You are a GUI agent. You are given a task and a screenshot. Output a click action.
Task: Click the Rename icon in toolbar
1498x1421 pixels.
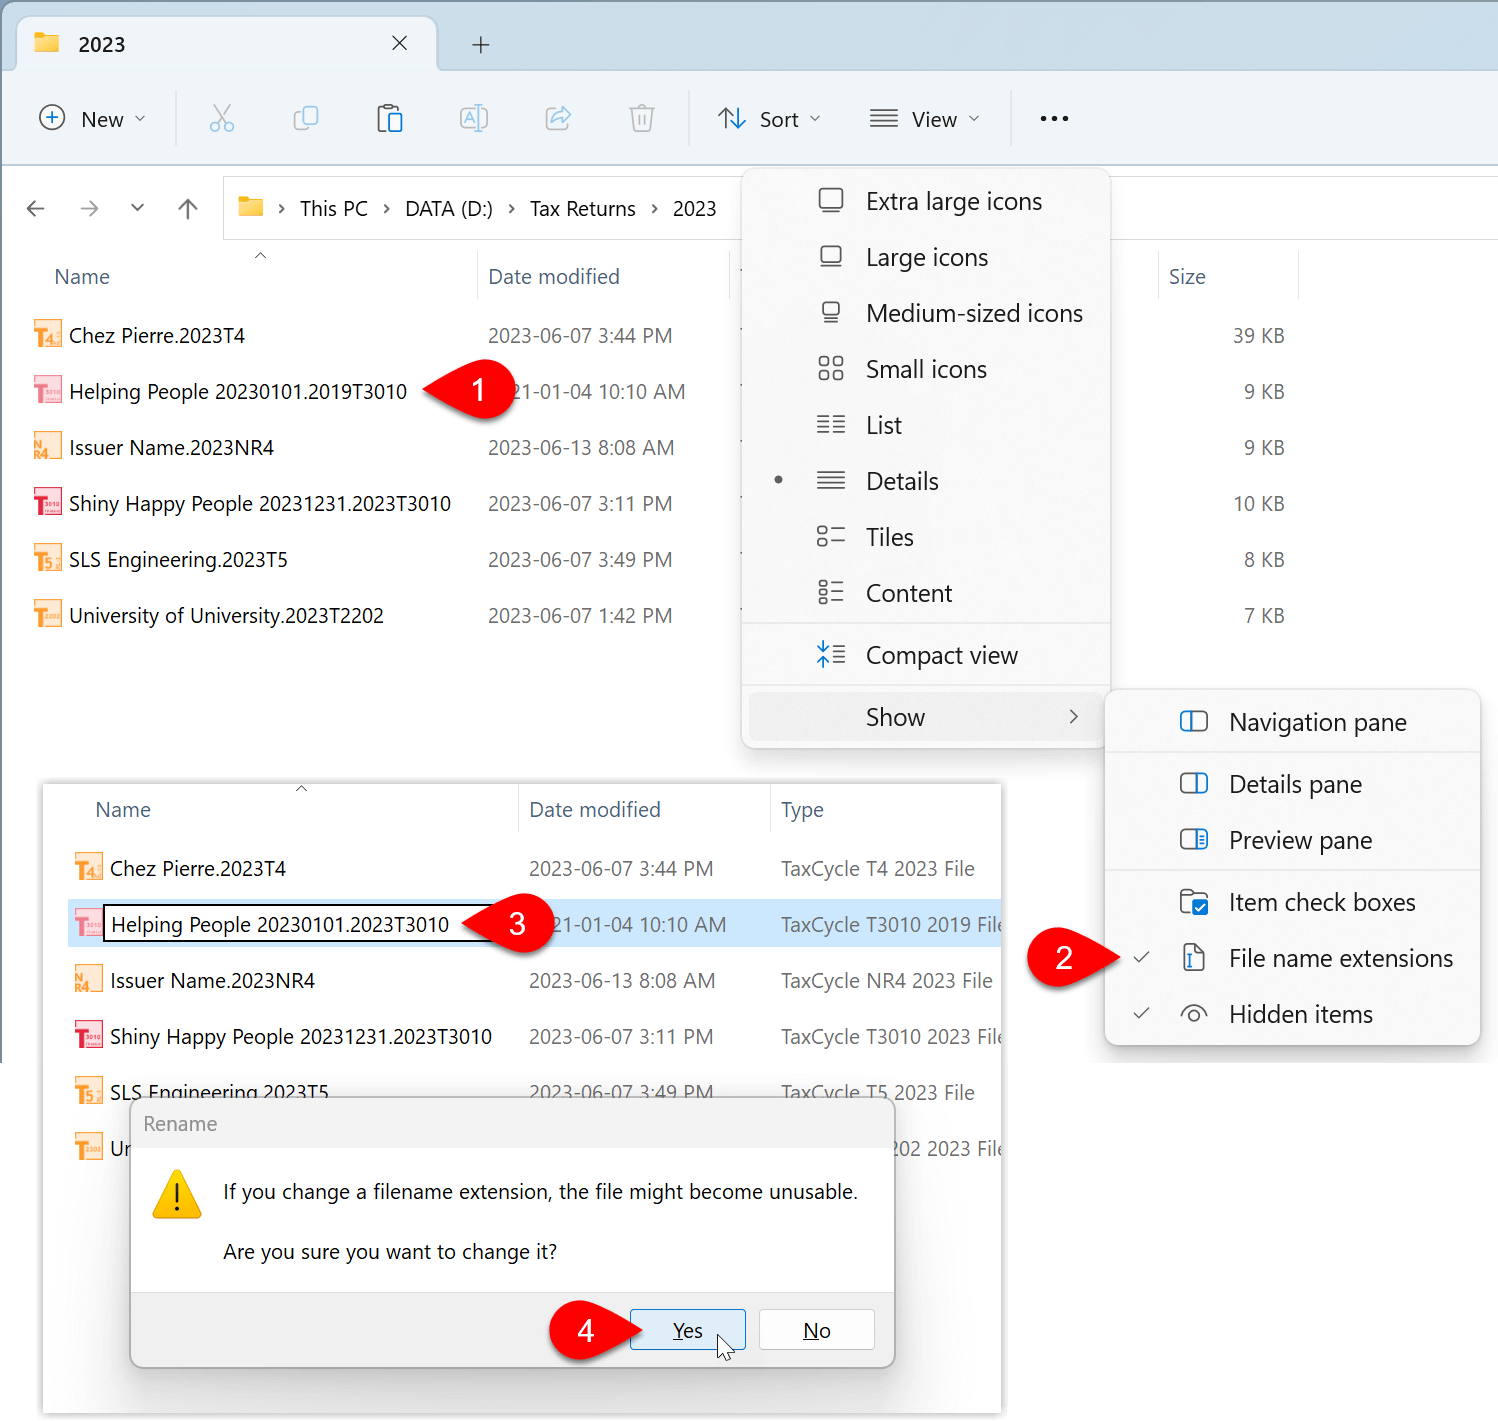(474, 119)
